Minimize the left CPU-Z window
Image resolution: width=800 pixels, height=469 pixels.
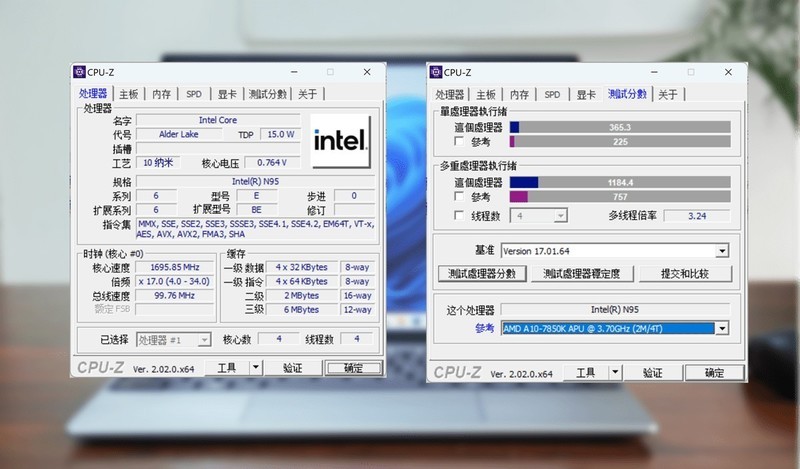pos(294,72)
